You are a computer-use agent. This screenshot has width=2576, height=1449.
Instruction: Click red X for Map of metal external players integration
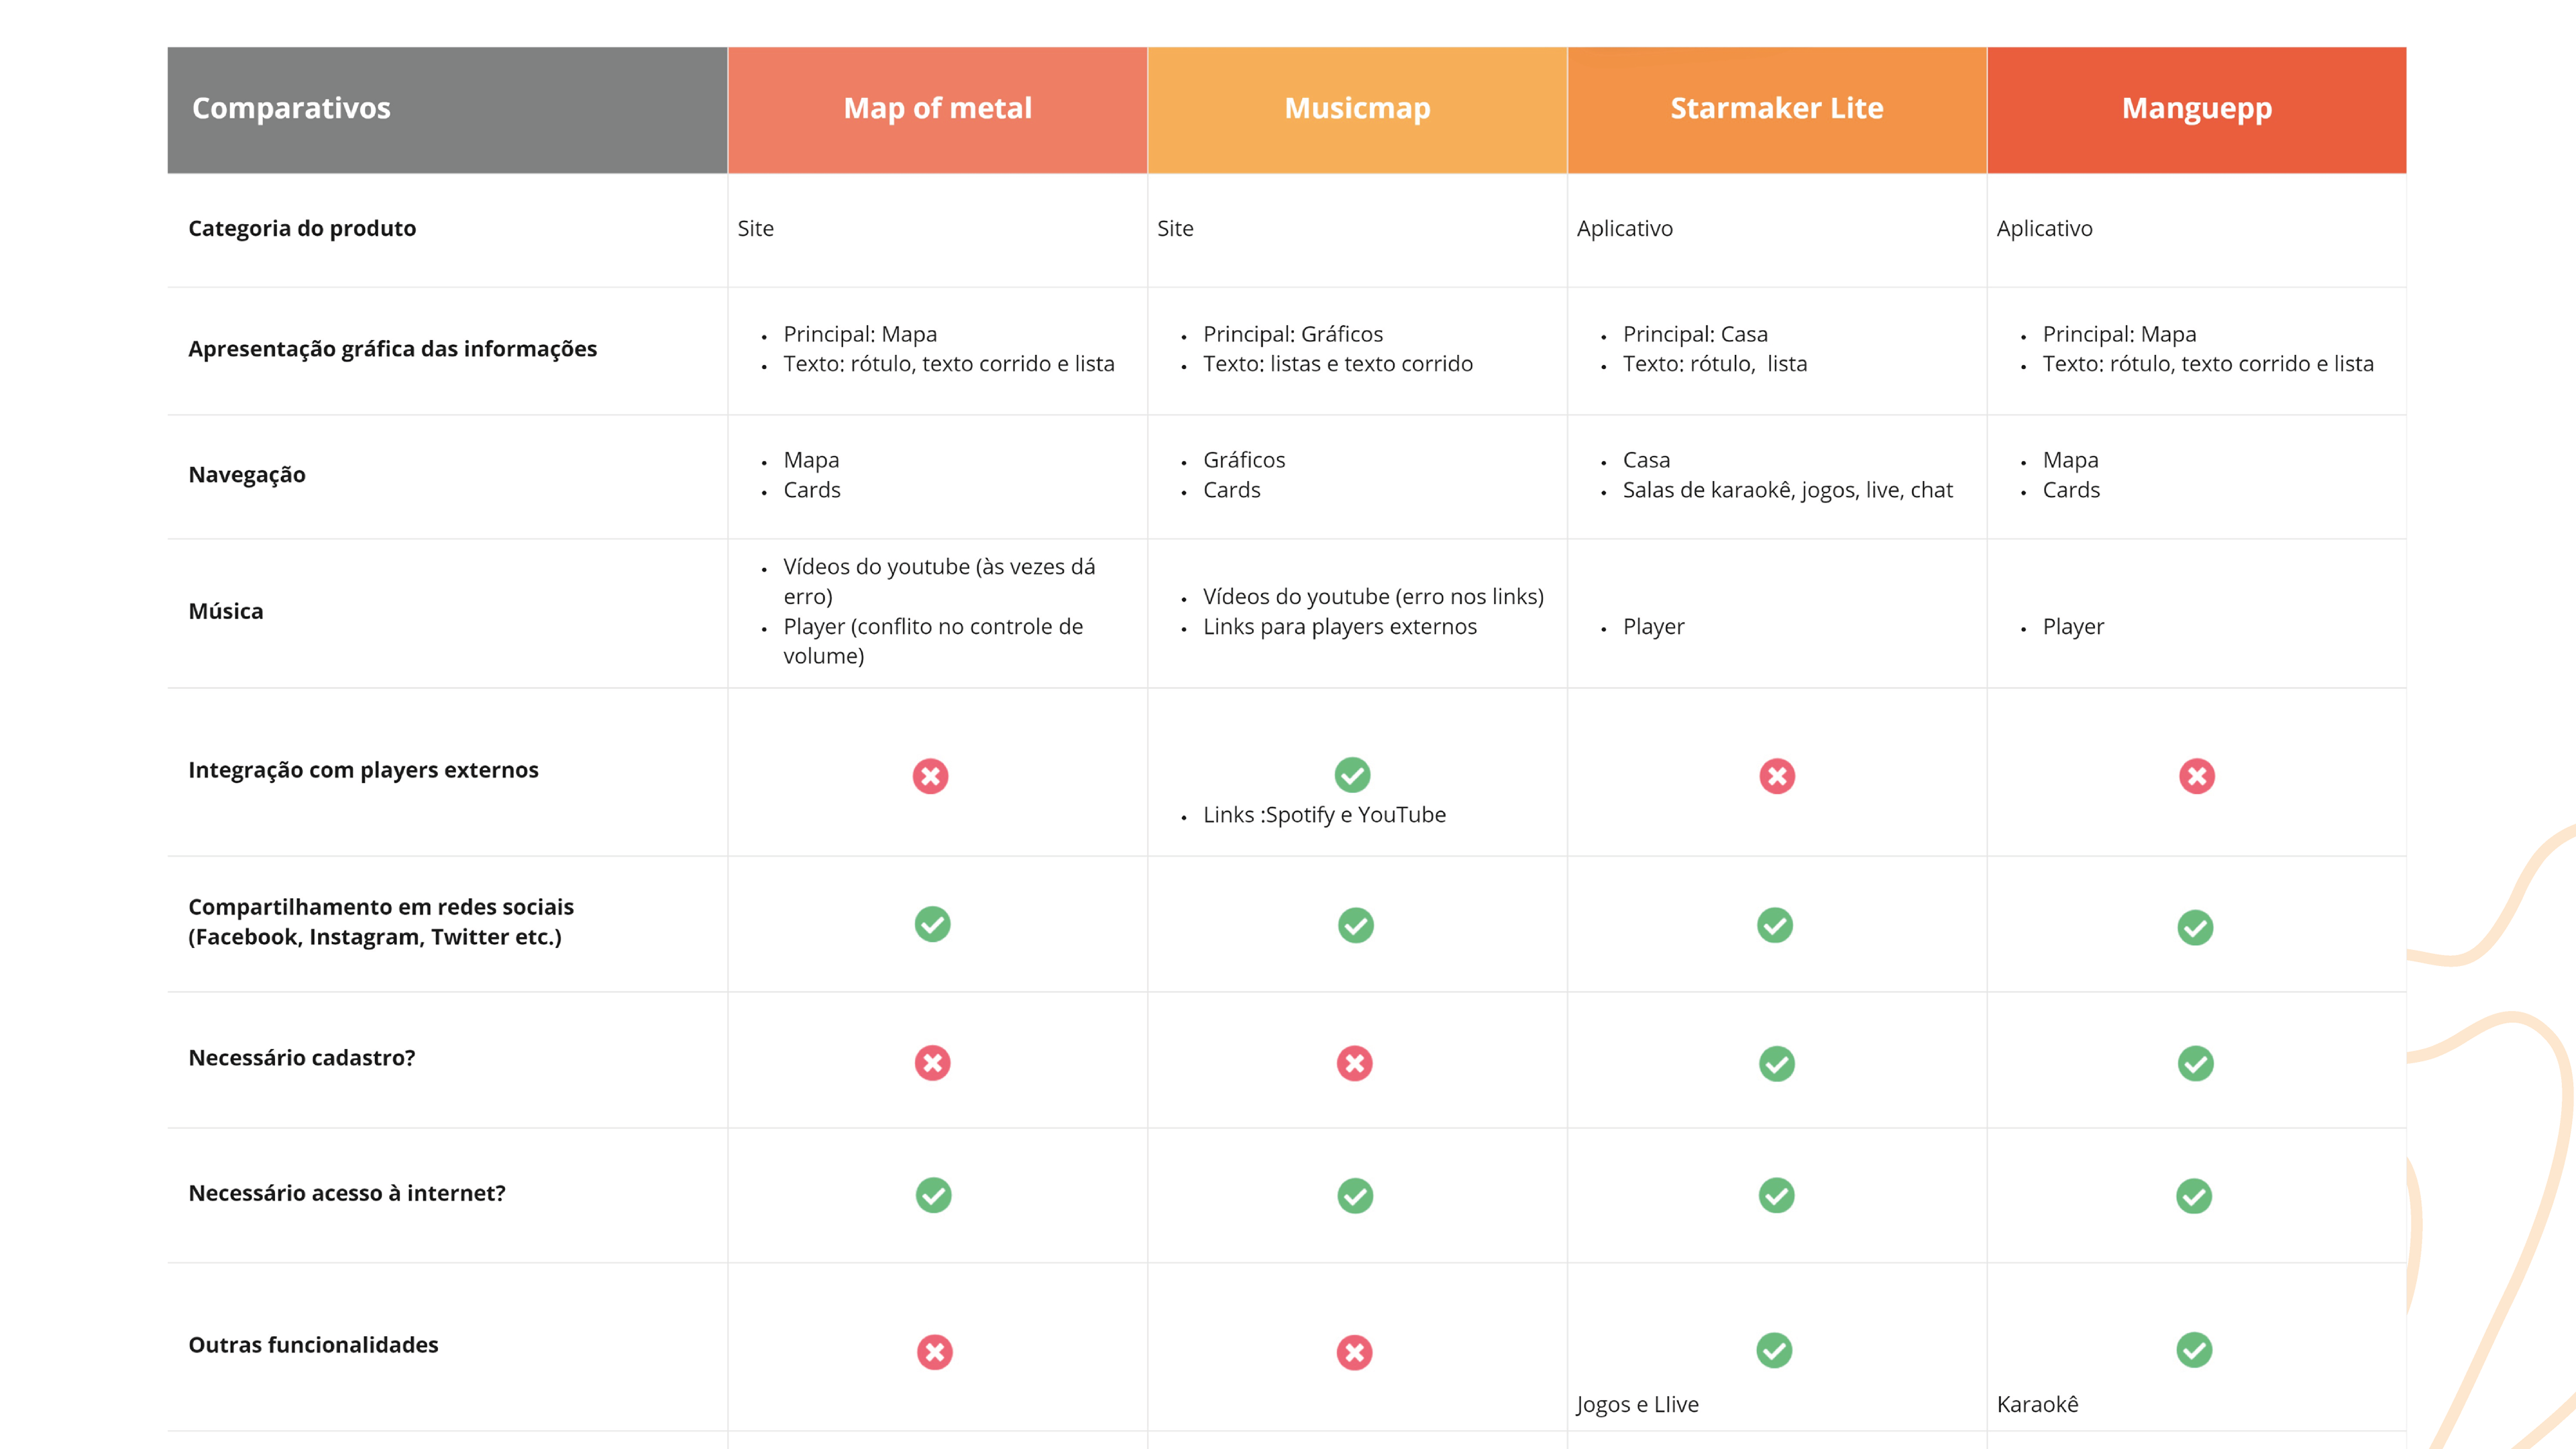930,776
